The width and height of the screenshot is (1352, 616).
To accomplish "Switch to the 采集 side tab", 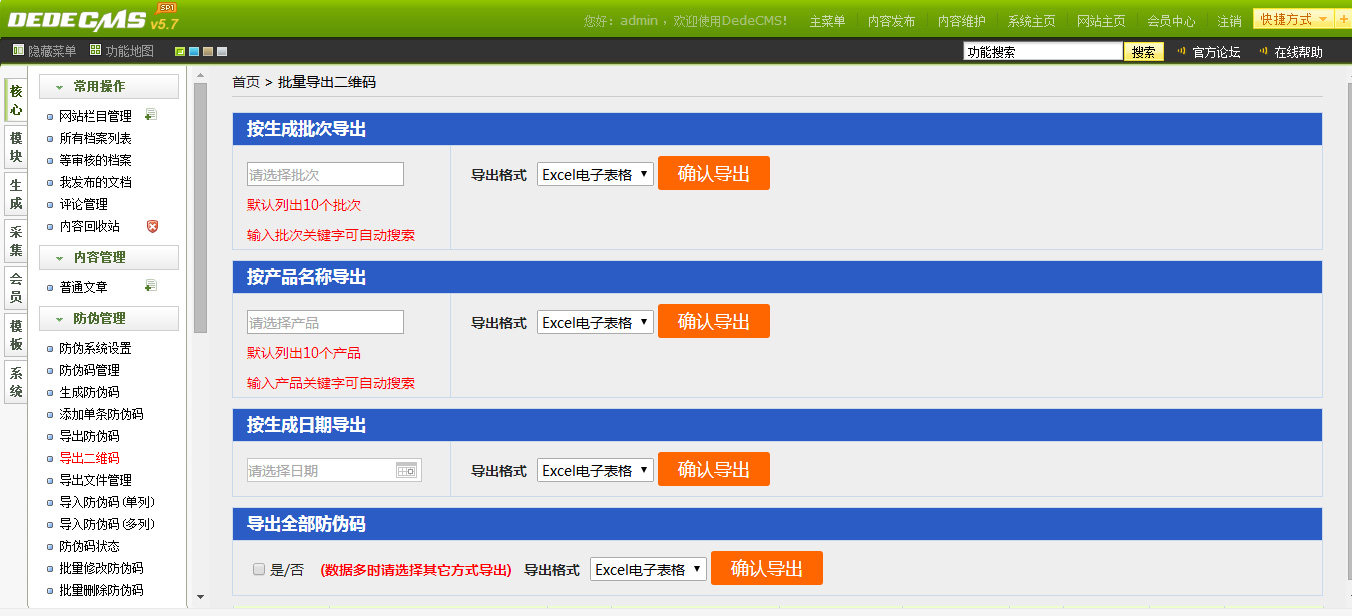I will (15, 241).
